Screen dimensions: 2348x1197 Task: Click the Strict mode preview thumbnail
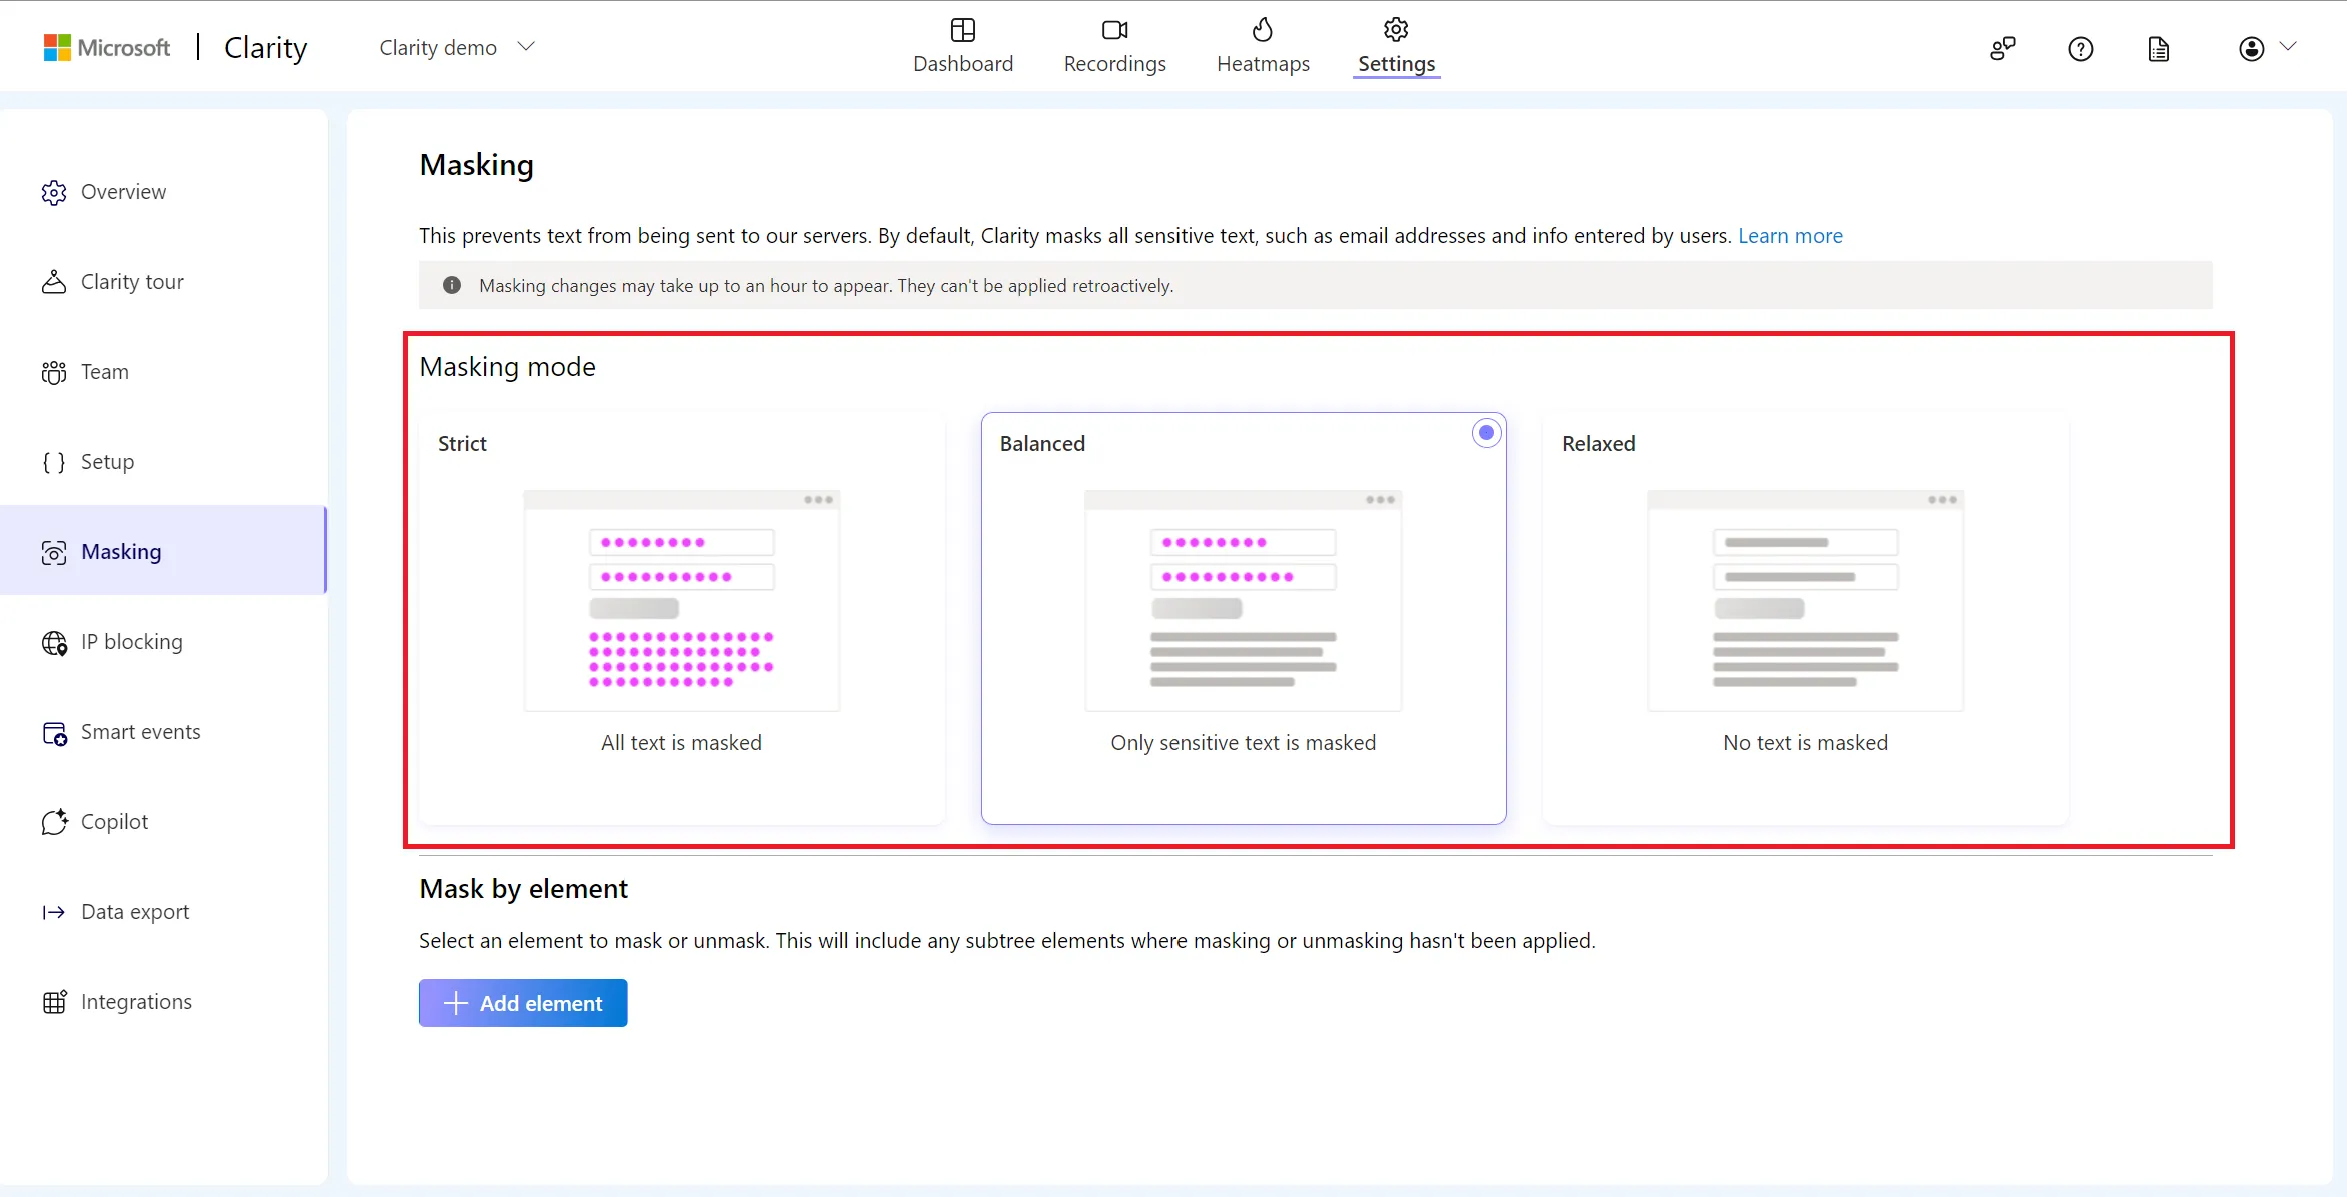click(x=682, y=601)
